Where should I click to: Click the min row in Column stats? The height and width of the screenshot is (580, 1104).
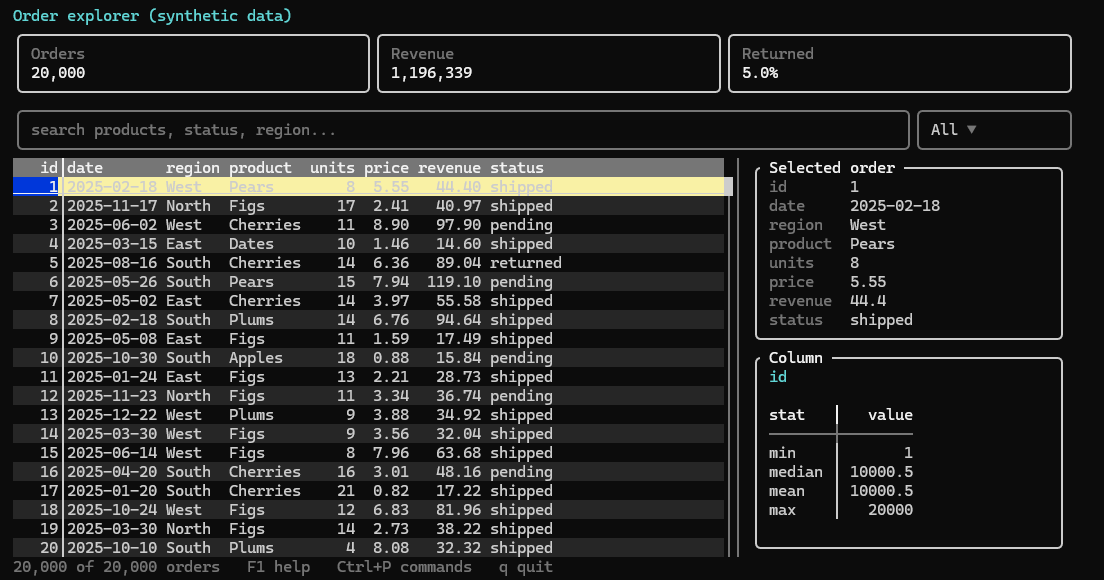[x=841, y=453]
